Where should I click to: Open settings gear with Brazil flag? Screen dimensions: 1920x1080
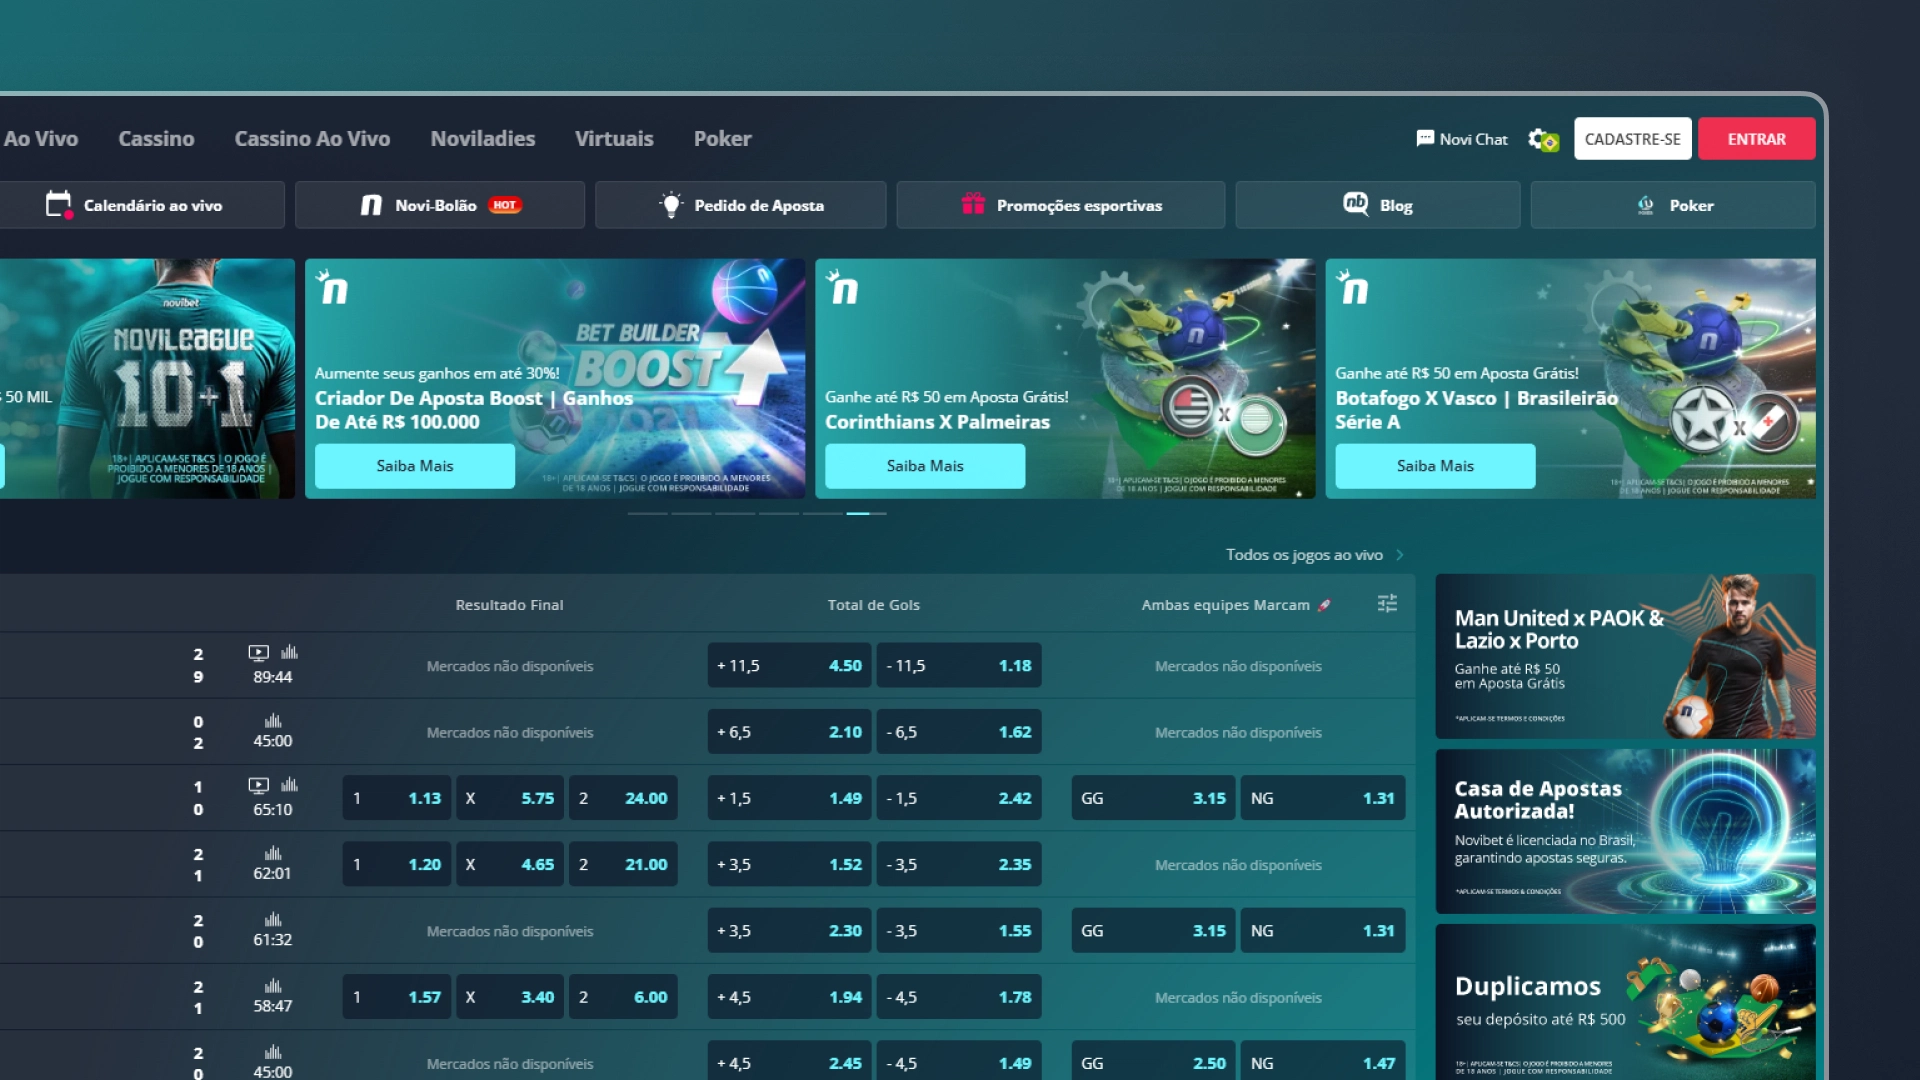click(1543, 140)
